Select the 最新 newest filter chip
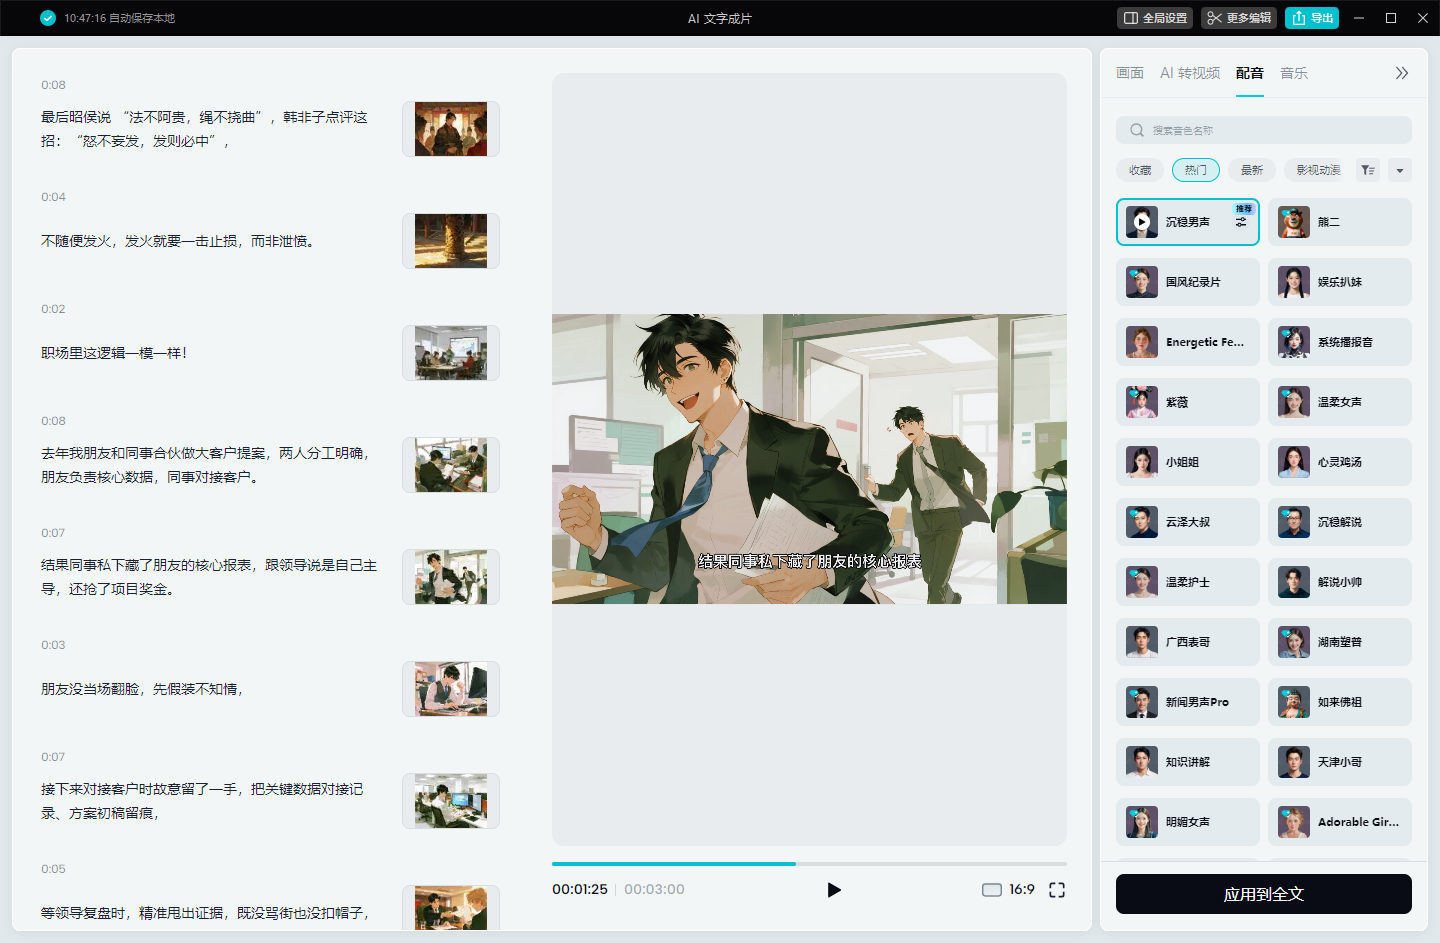Viewport: 1440px width, 943px height. coord(1252,170)
